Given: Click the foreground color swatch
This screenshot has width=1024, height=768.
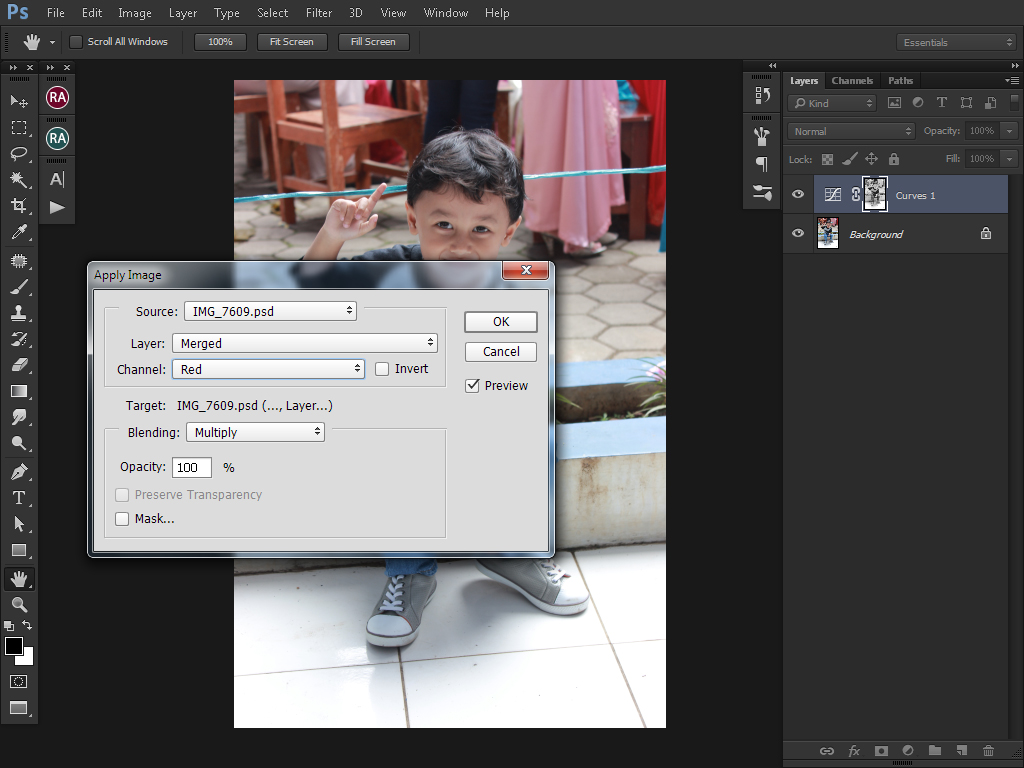Looking at the screenshot, I should 14,646.
